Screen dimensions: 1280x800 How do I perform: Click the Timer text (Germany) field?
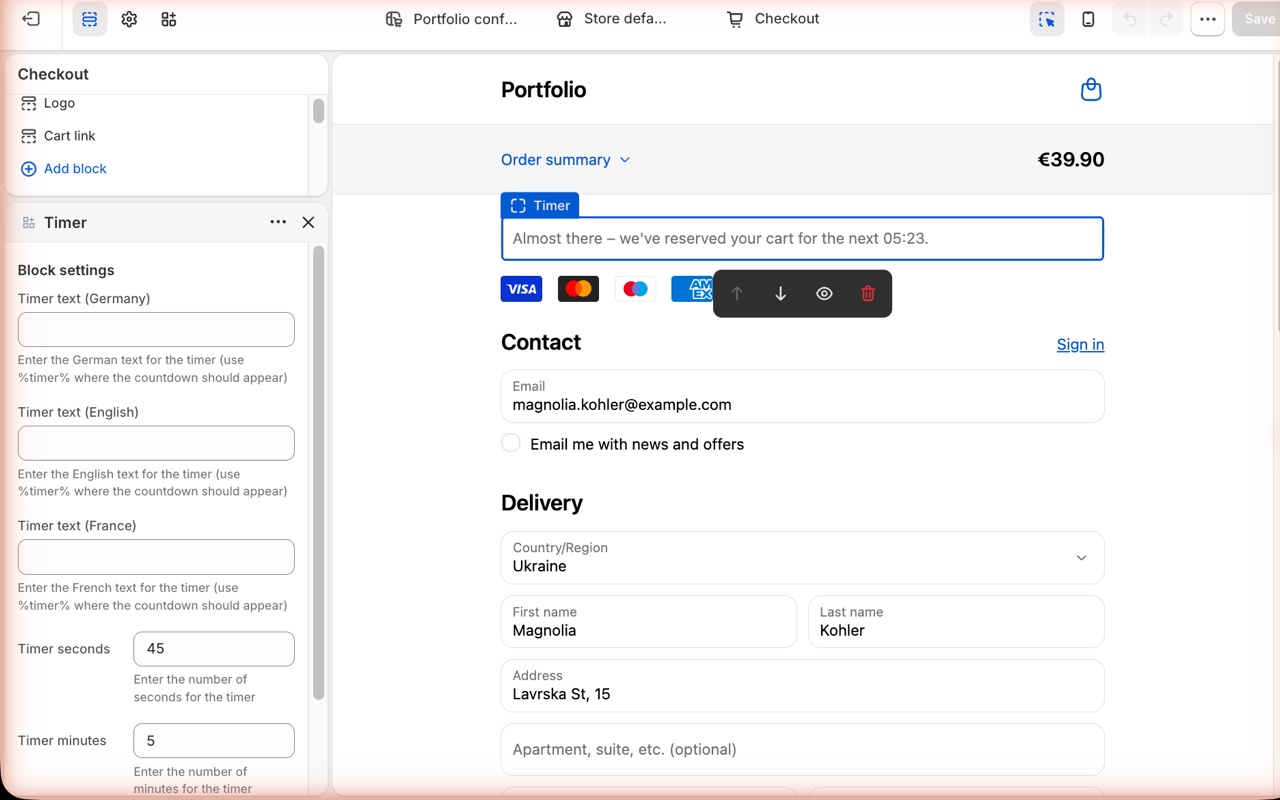tap(156, 330)
